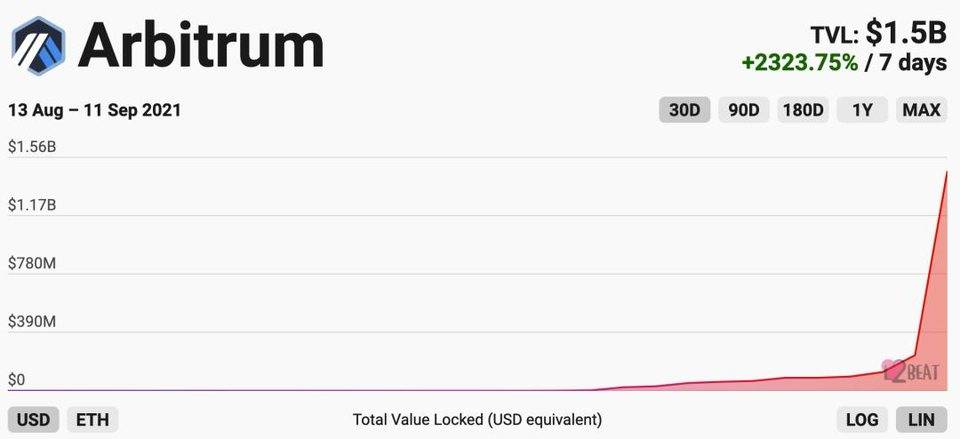
Task: Click the Total Value Locked caption
Action: 478,420
